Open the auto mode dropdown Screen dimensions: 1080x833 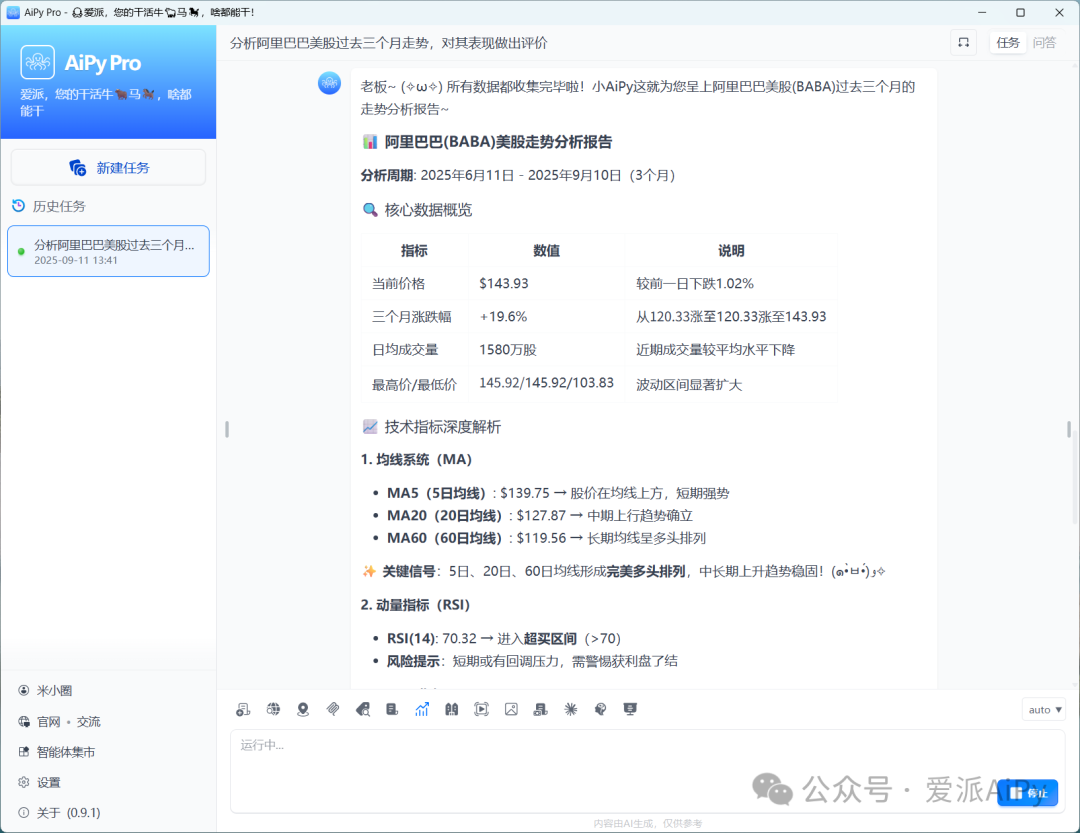(1043, 709)
